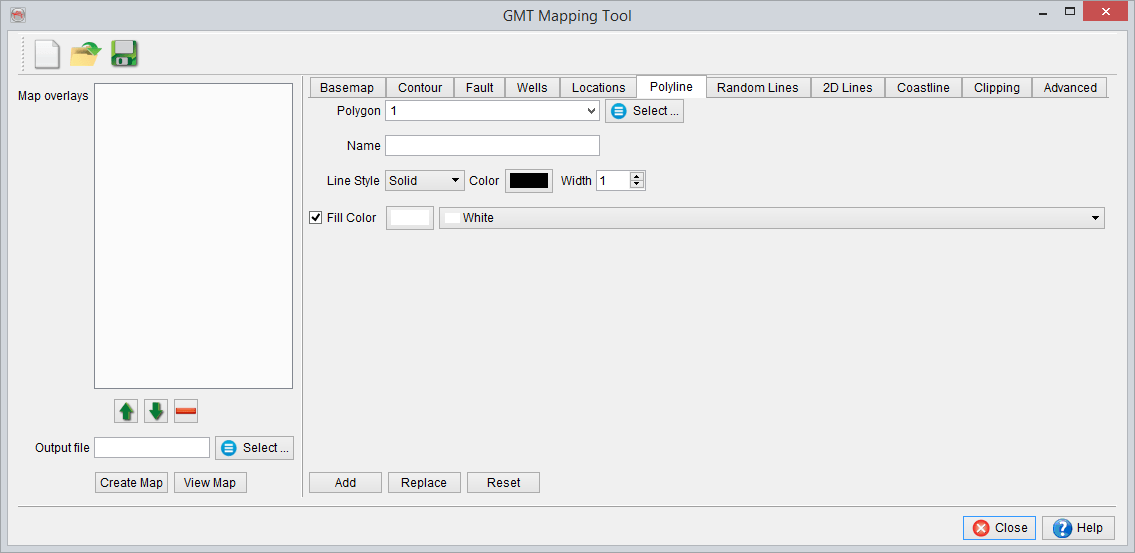
Task: Open an existing map with the folder icon
Action: pyautogui.click(x=86, y=54)
